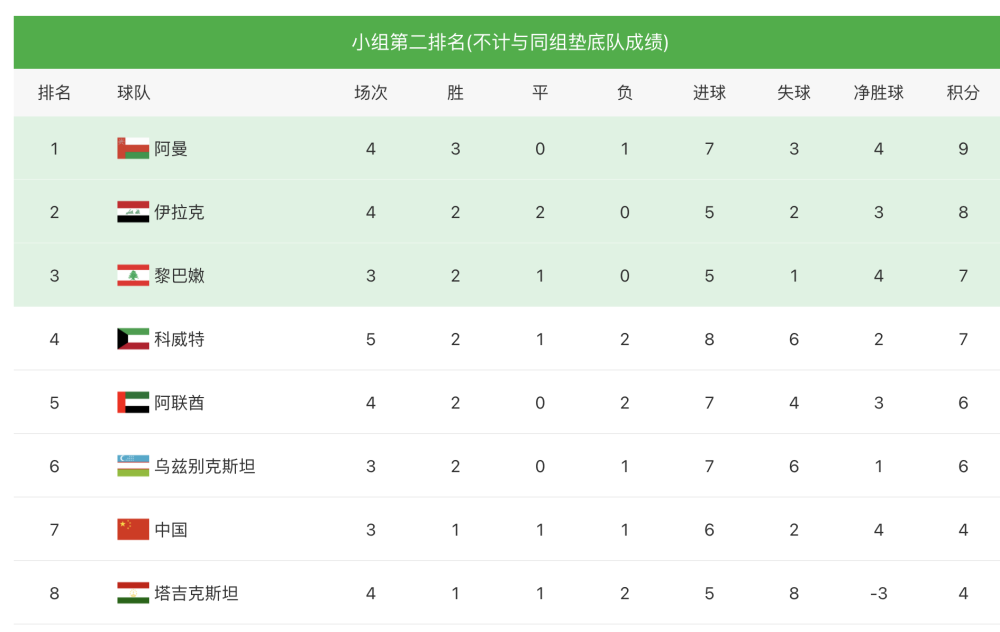Select team name 乌兹别克斯坦
The height and width of the screenshot is (632, 1000).
204,466
